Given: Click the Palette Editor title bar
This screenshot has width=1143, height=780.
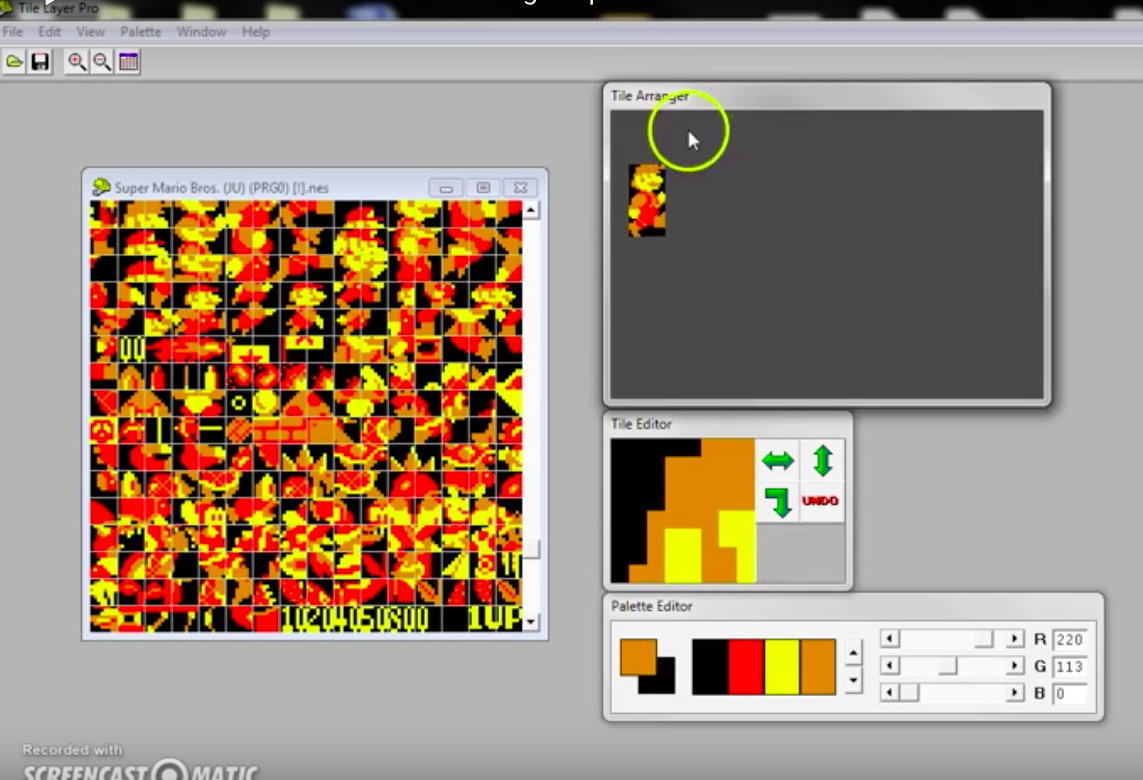Looking at the screenshot, I should tap(854, 607).
